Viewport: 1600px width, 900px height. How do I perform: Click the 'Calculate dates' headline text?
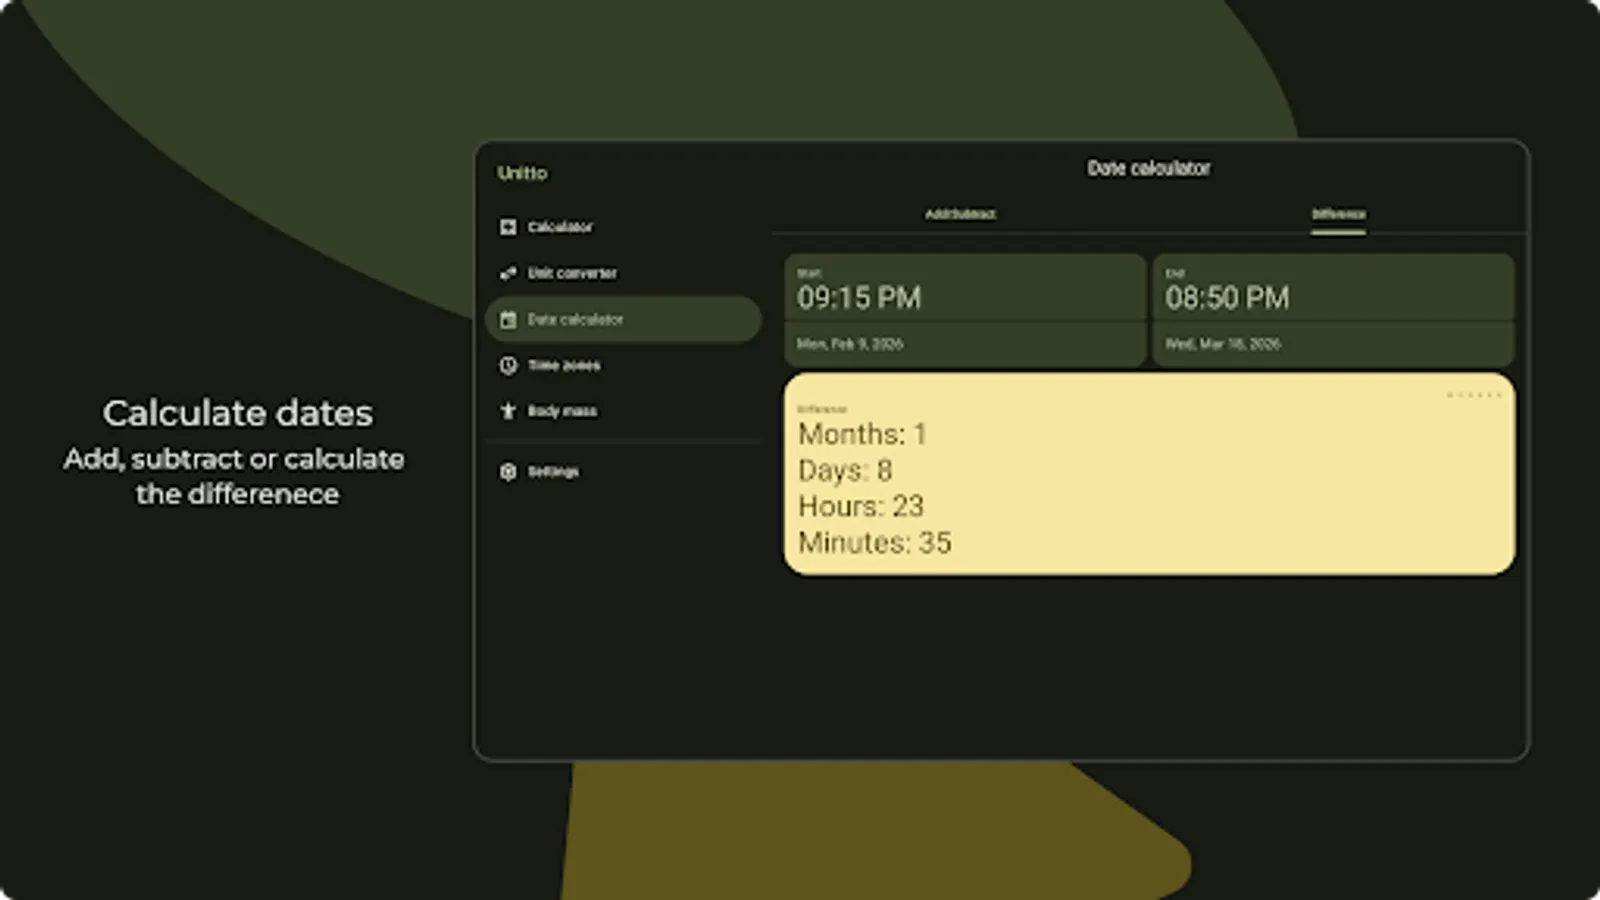tap(238, 413)
